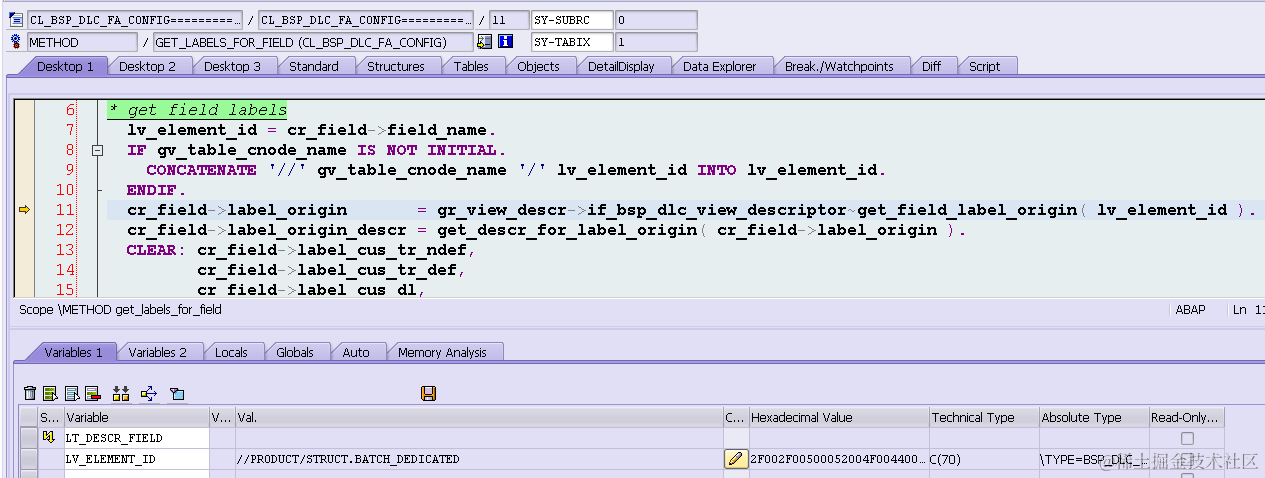Click the SY-SUBRC field
1265x478 pixels.
[572, 20]
